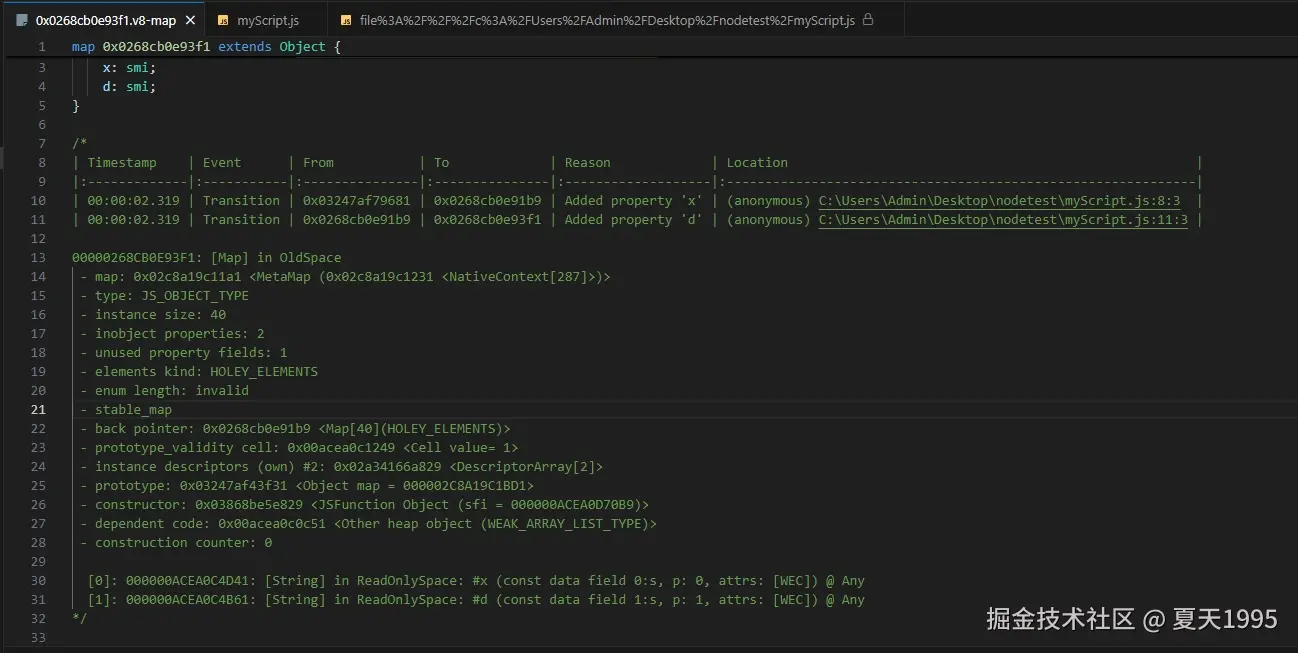Click line number 21 in the gutter
The height and width of the screenshot is (653, 1298).
pyautogui.click(x=38, y=410)
